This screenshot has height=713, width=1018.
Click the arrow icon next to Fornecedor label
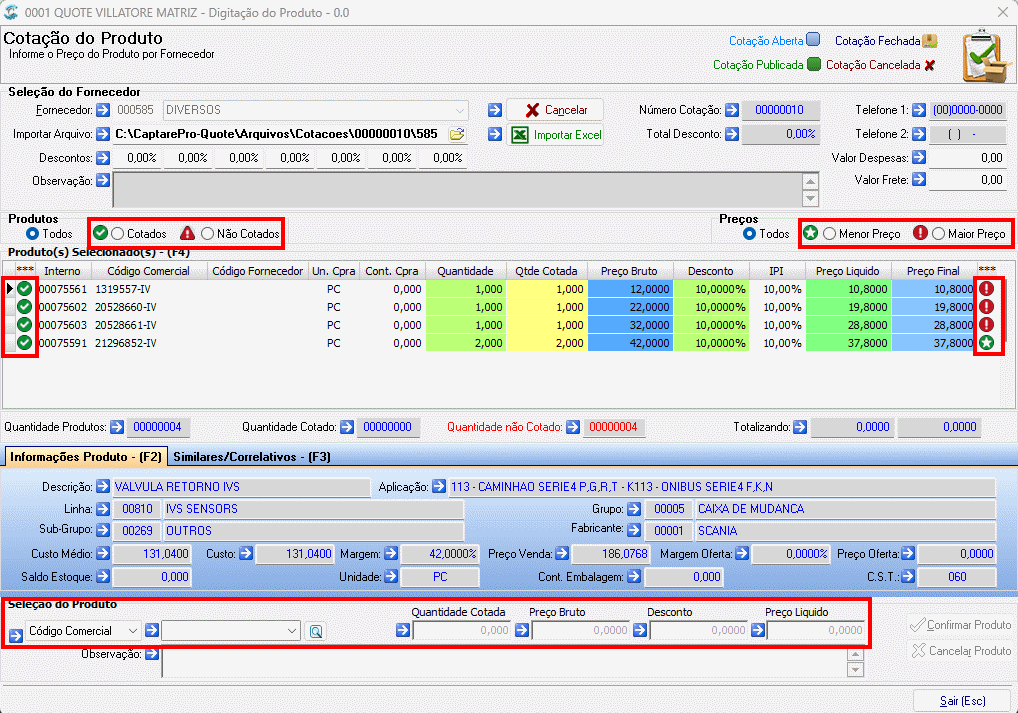(x=103, y=110)
